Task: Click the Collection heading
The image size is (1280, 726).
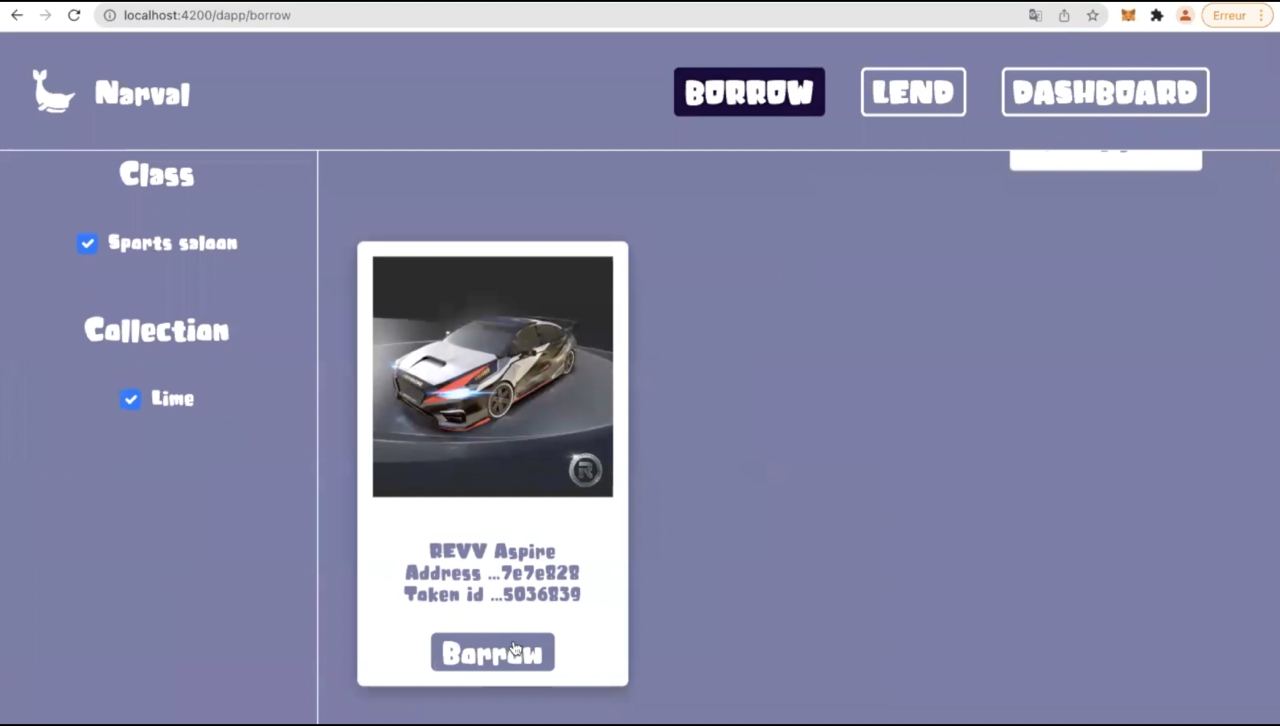Action: [x=157, y=330]
